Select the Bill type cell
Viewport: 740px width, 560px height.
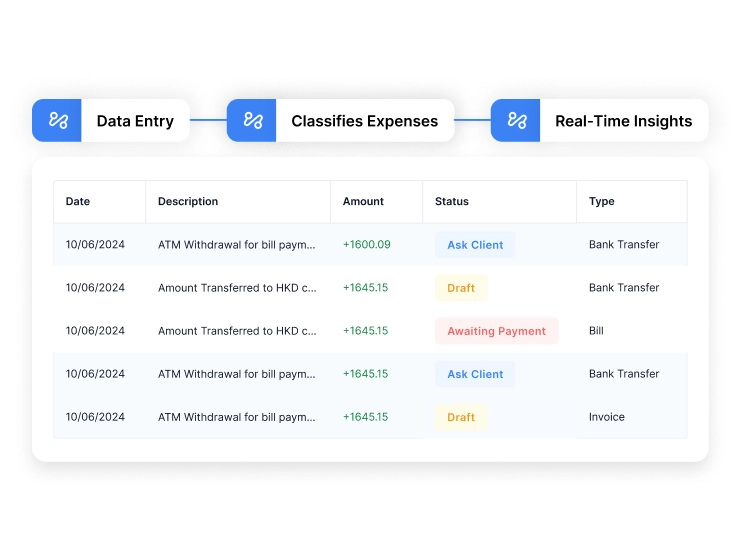pos(596,331)
